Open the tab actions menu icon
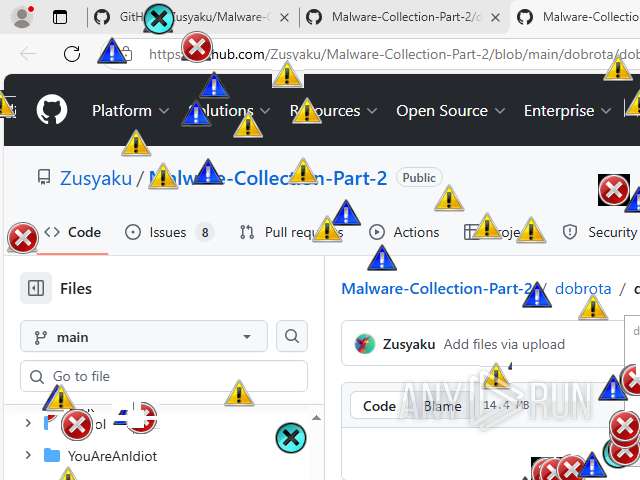The width and height of the screenshot is (640, 480). (x=60, y=17)
